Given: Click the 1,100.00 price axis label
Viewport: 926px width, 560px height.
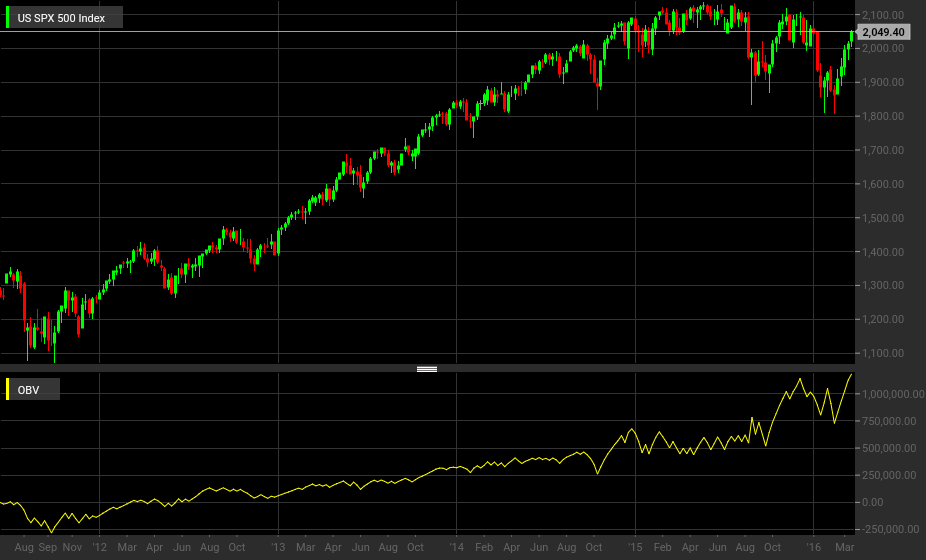Looking at the screenshot, I should click(x=883, y=353).
